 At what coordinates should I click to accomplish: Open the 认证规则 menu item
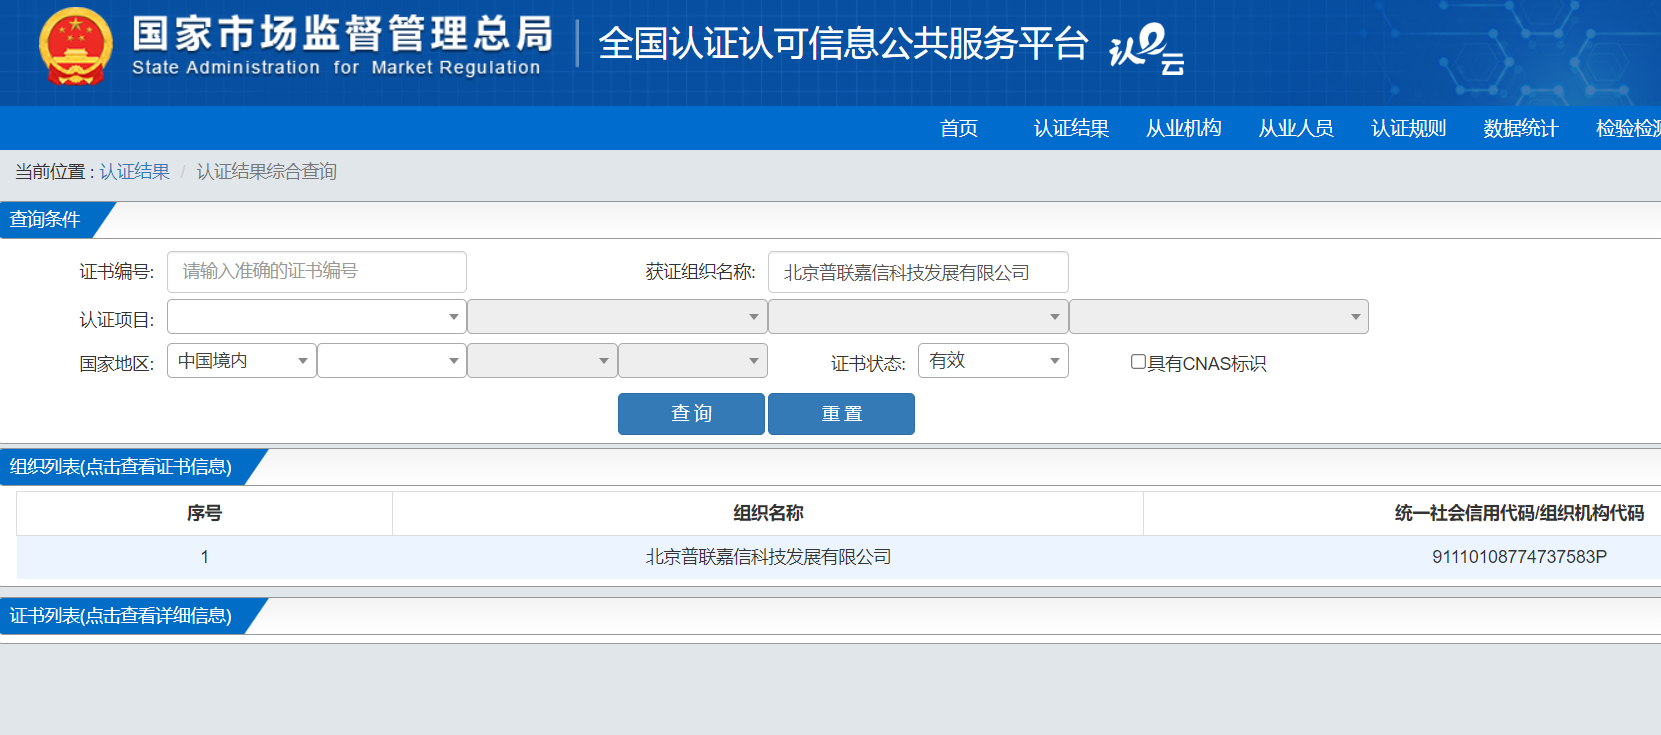(x=1408, y=128)
